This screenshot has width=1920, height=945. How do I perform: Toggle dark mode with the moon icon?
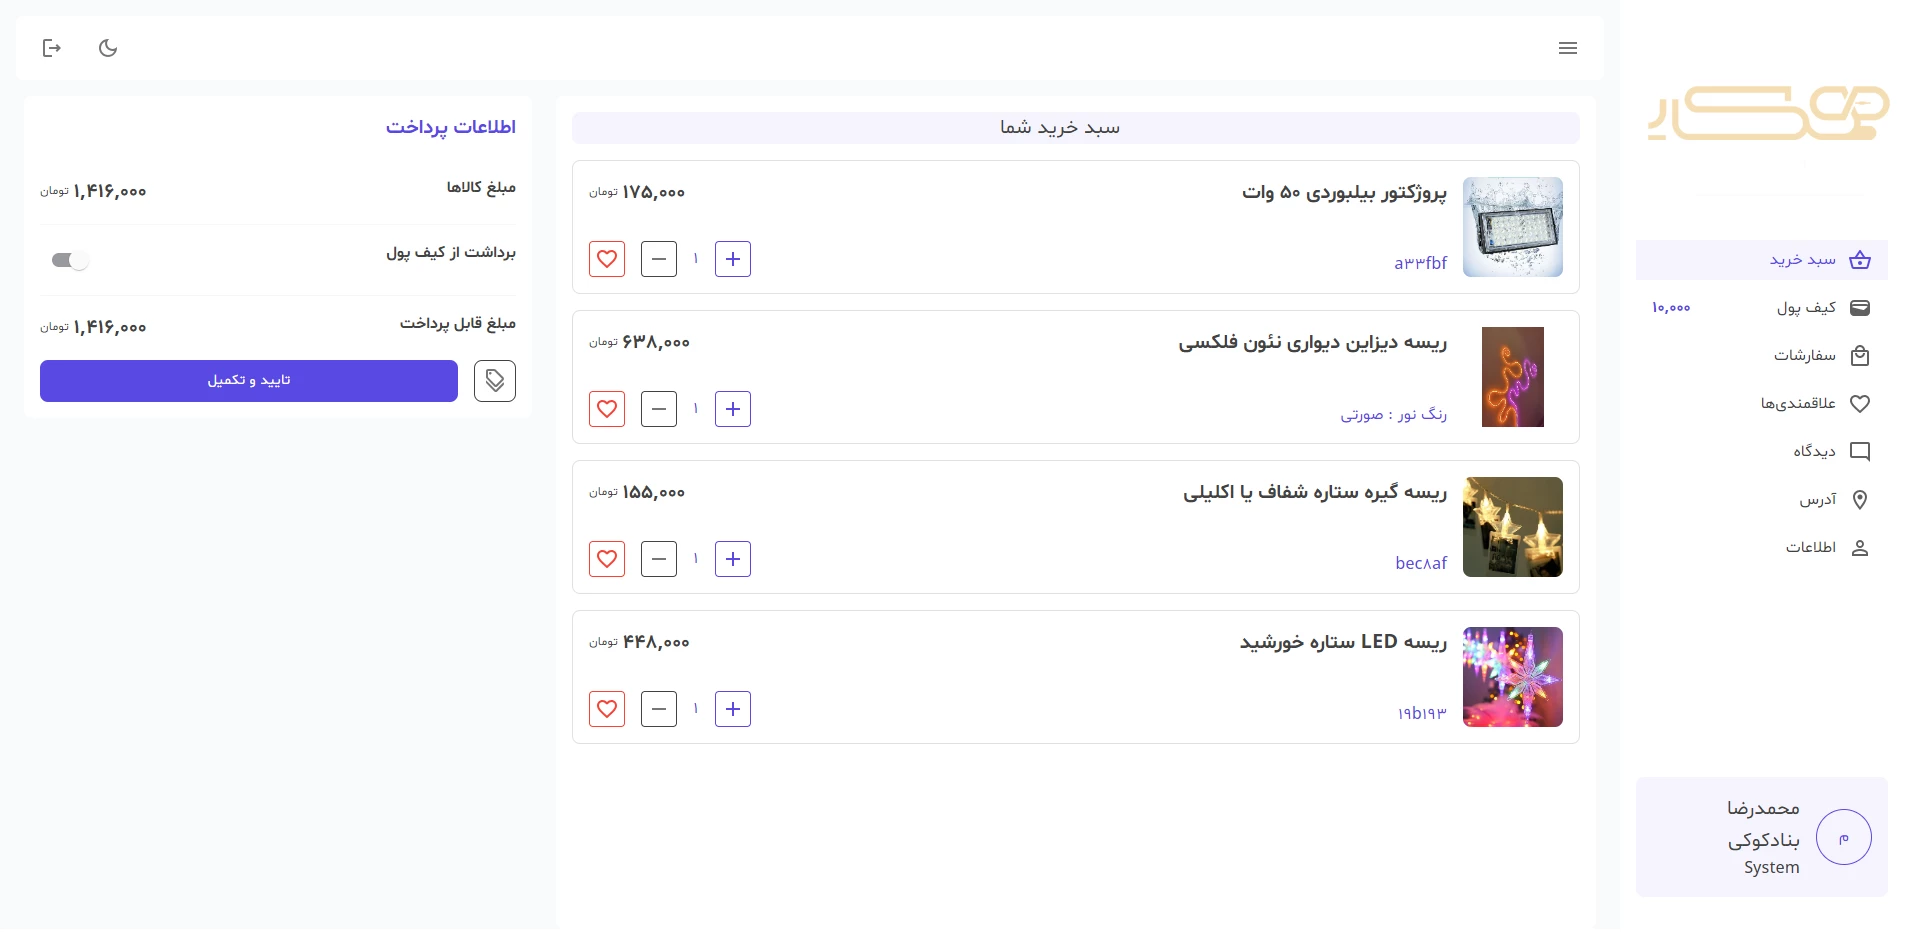[108, 48]
